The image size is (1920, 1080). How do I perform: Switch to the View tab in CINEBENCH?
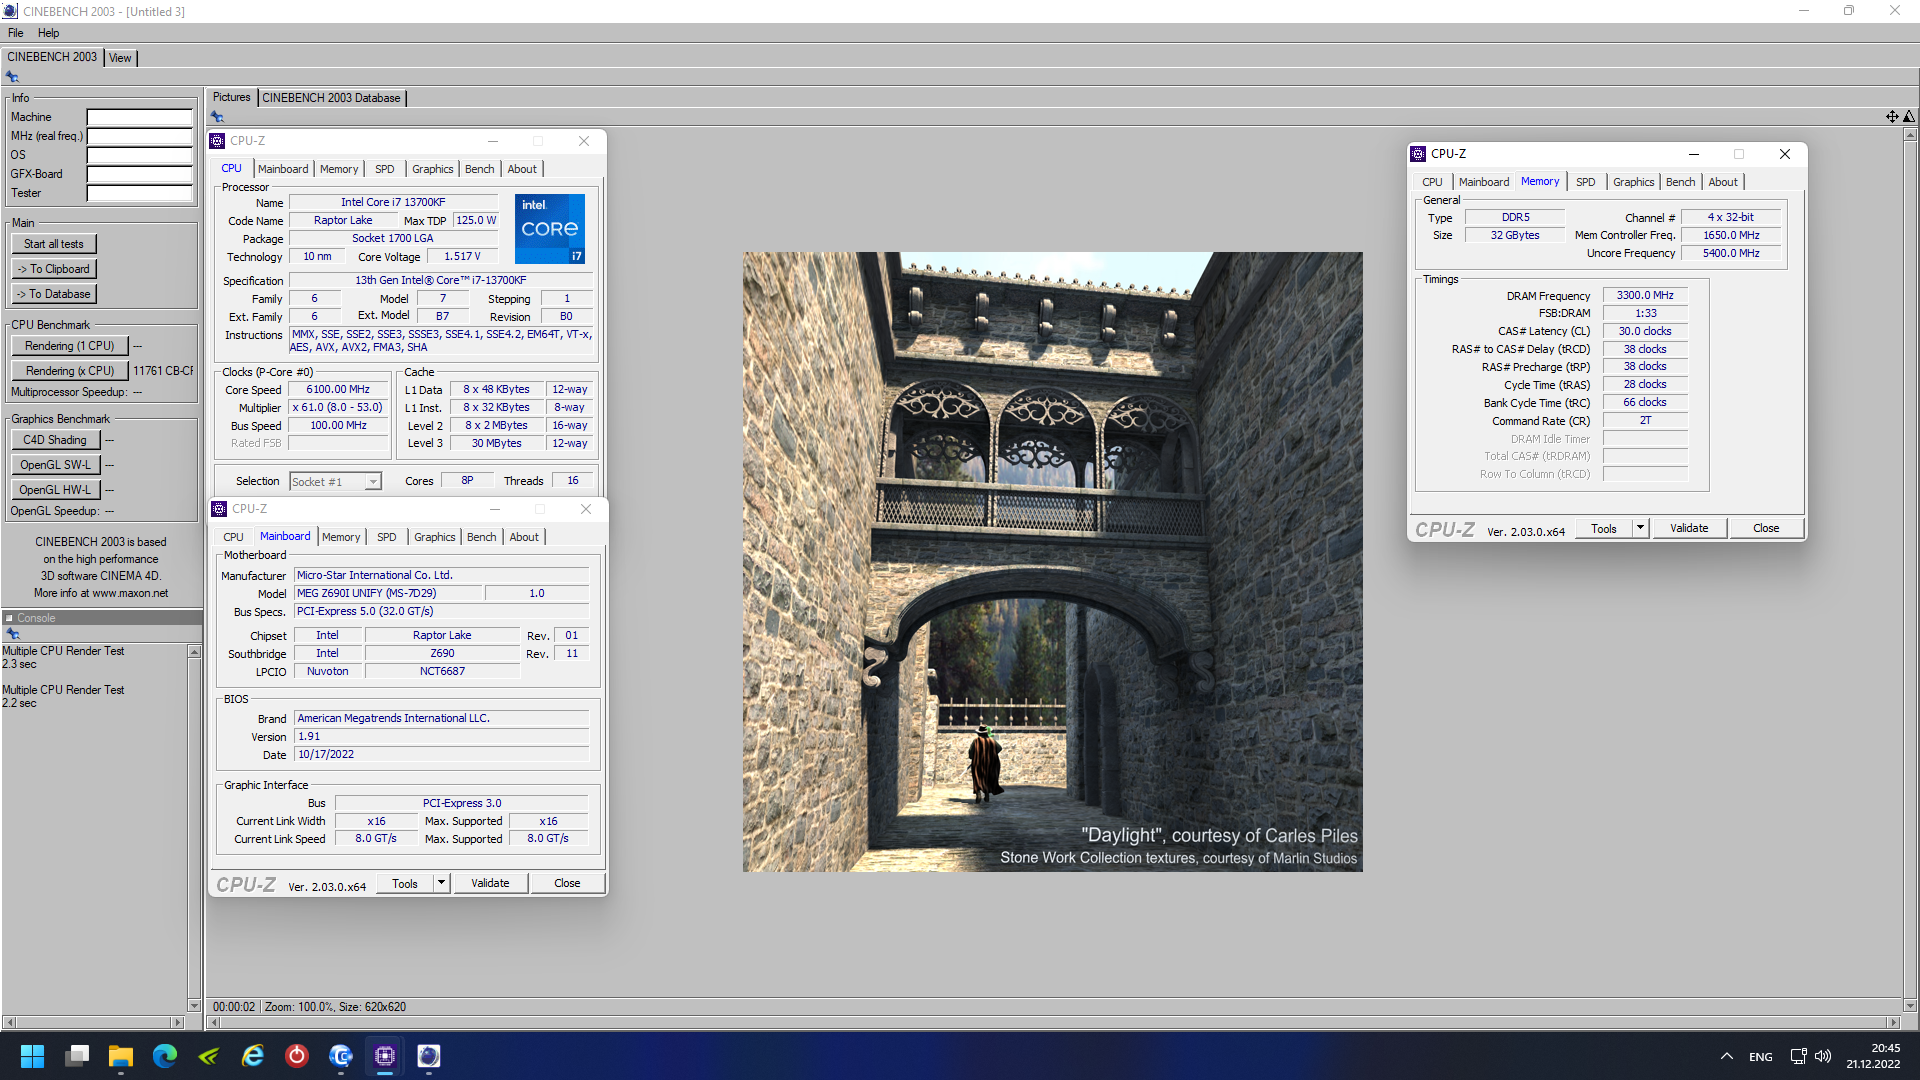(x=120, y=58)
